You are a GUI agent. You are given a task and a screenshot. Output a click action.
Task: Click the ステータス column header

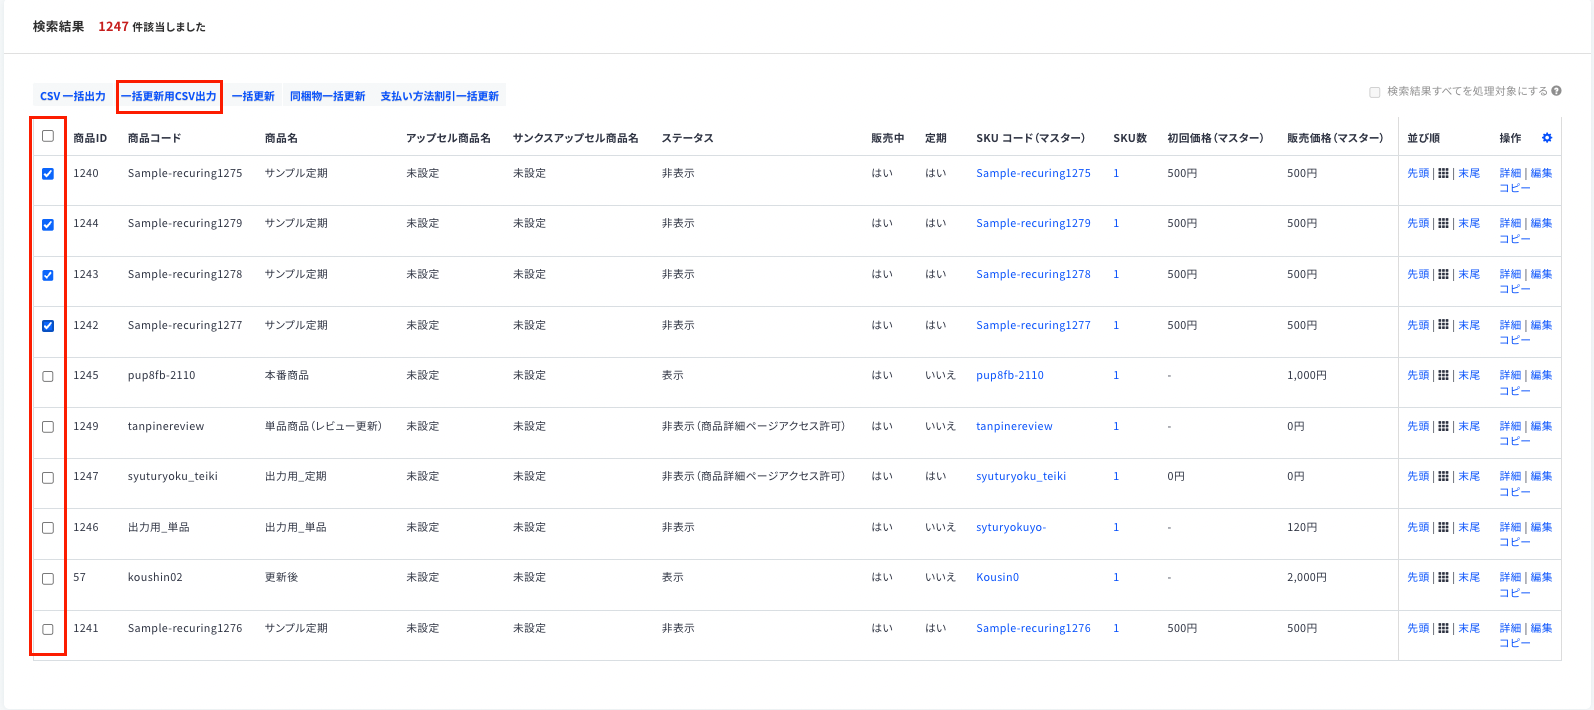click(687, 138)
